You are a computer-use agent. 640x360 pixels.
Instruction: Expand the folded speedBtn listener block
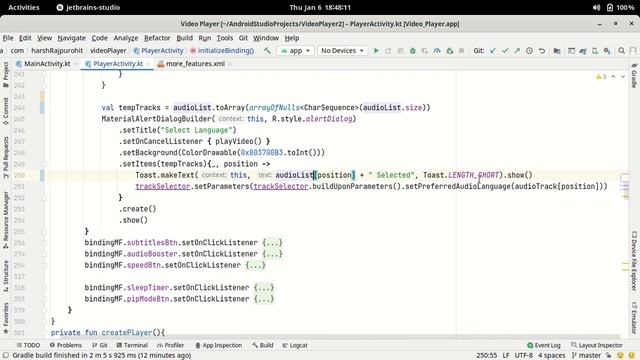[x=256, y=265]
